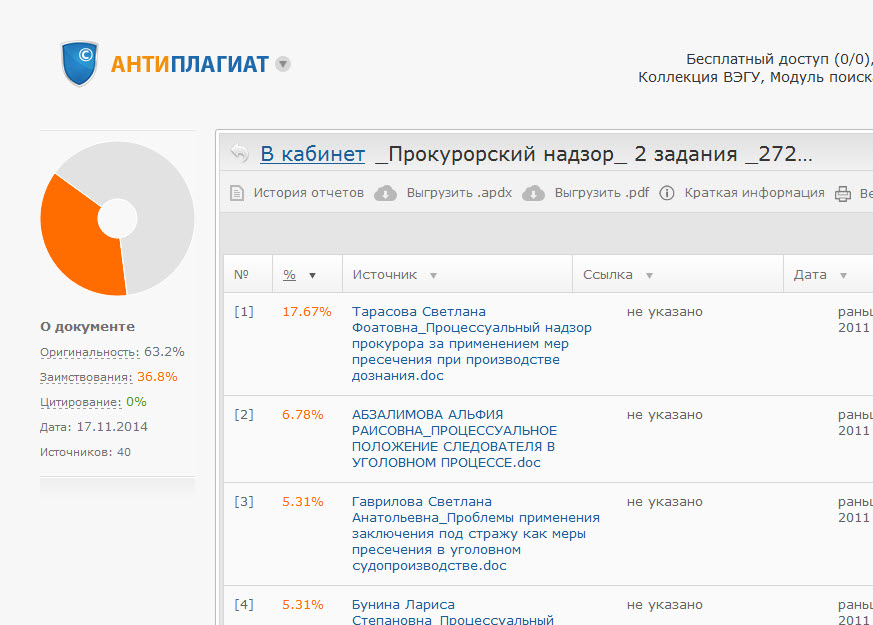Screen dimensions: 873x625
Task: Click не указано in the Гаврилова row
Action: 665,501
